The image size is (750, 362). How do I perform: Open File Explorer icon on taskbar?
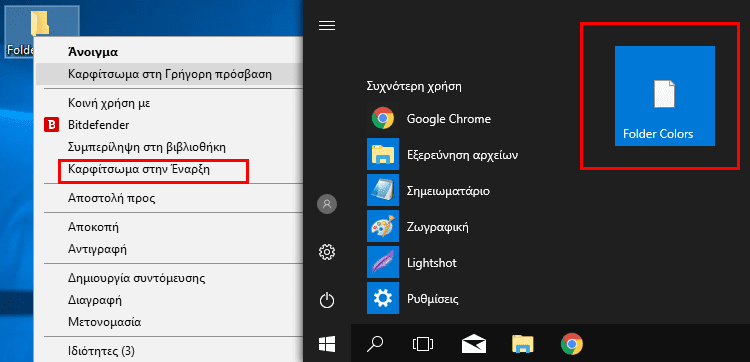coord(523,343)
